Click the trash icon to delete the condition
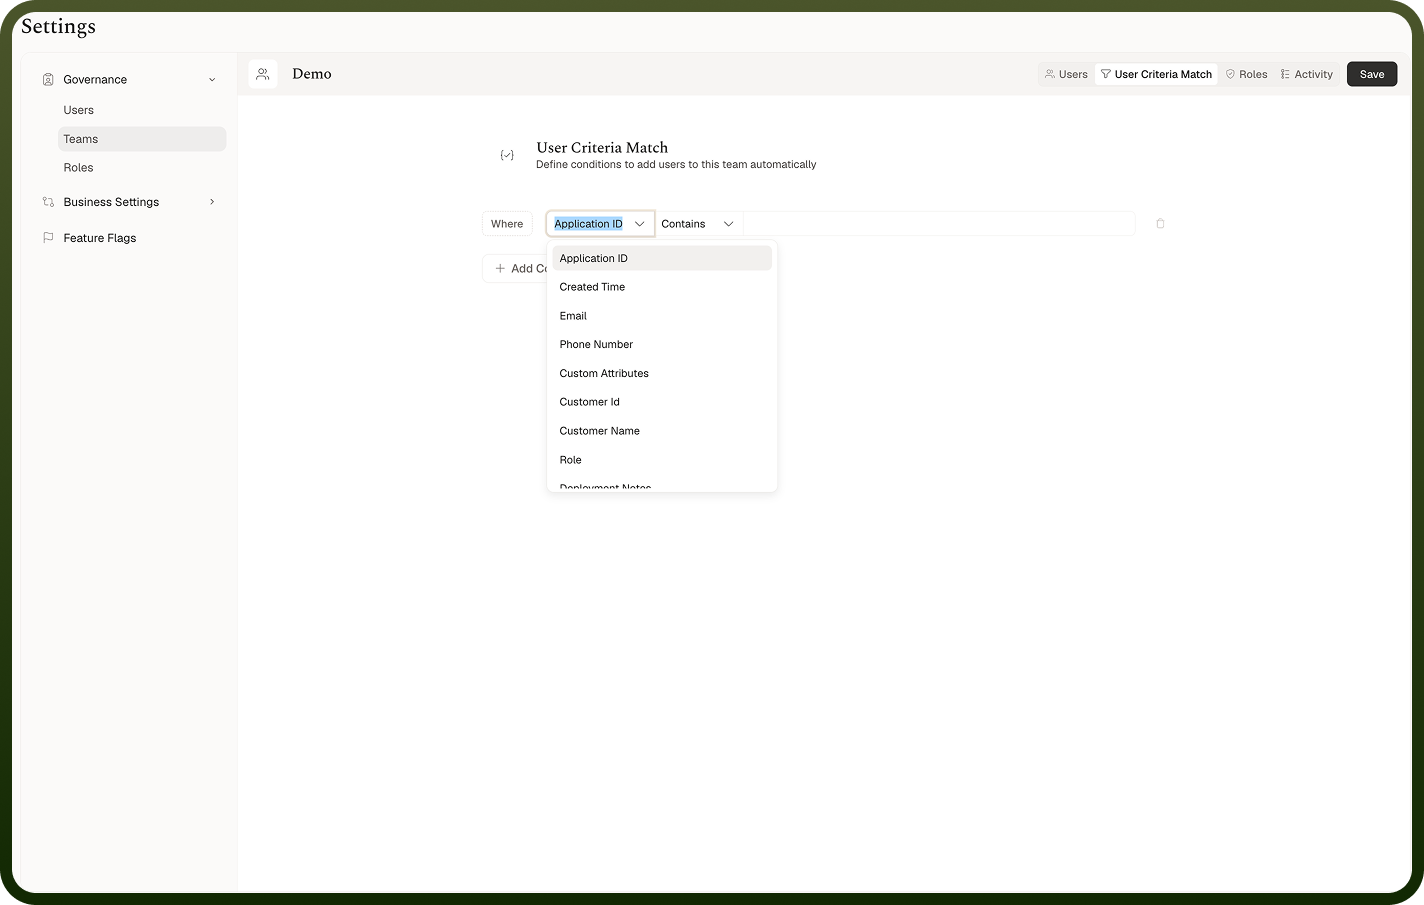Image resolution: width=1424 pixels, height=905 pixels. [1160, 224]
